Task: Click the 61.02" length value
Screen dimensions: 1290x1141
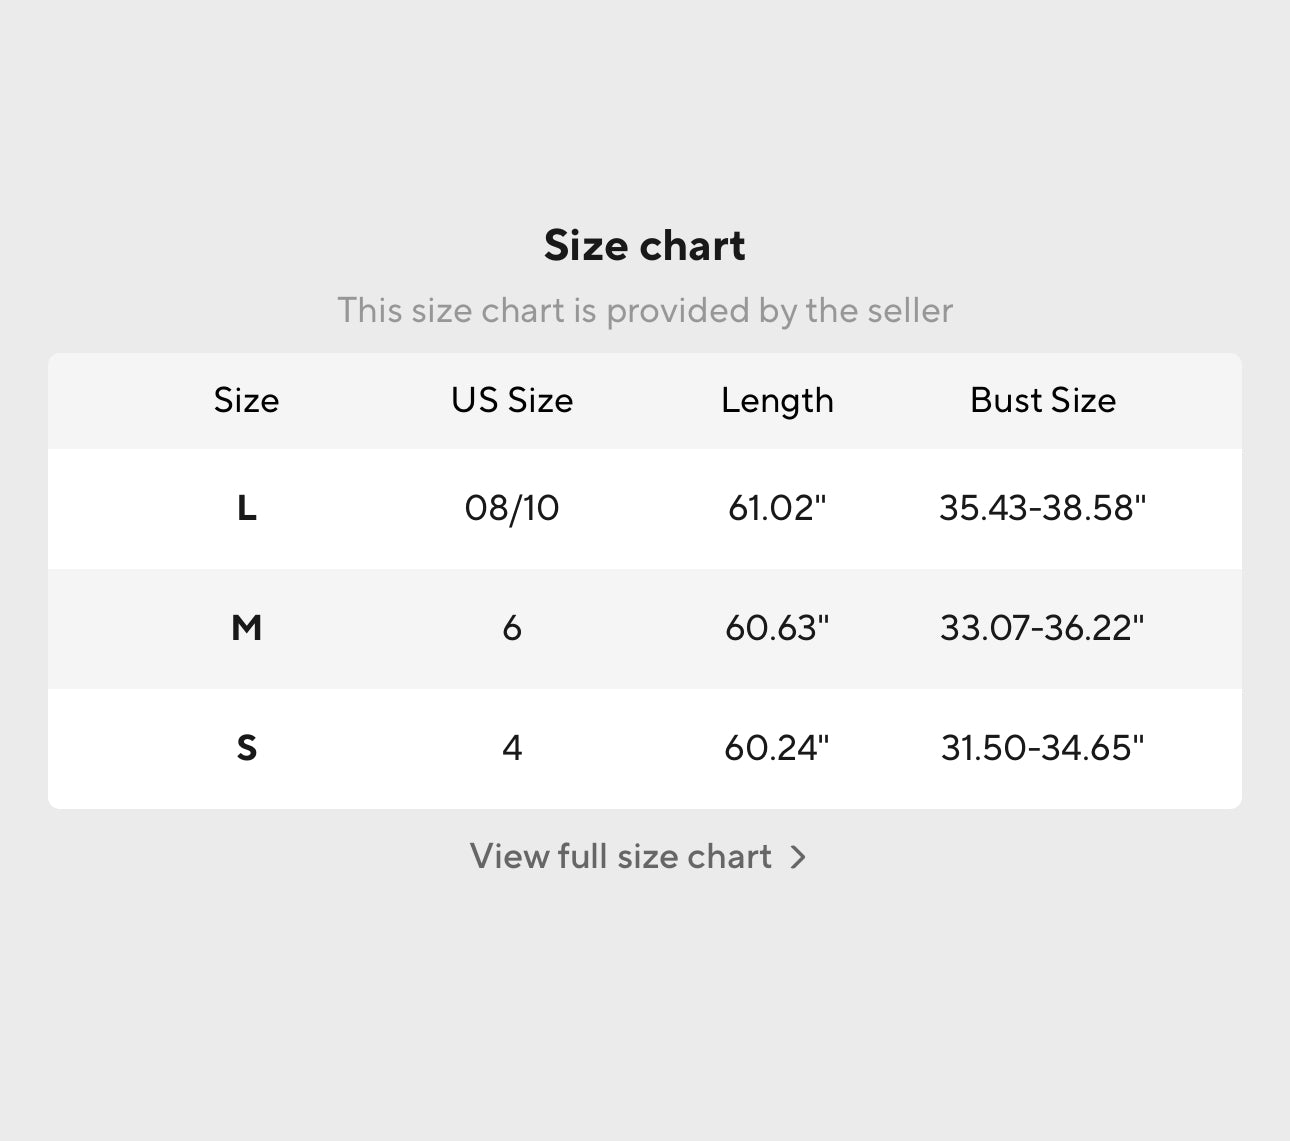Action: (777, 508)
